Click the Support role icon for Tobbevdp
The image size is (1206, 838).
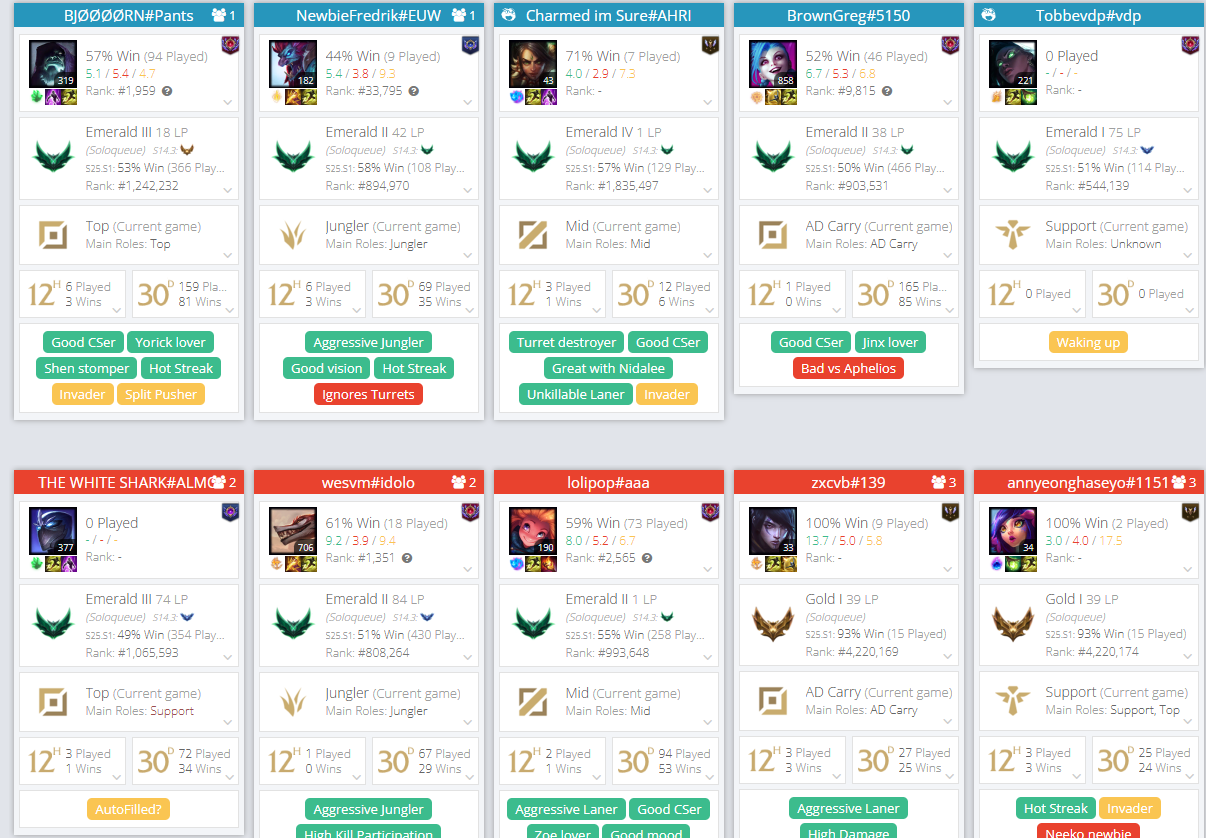click(x=1012, y=234)
